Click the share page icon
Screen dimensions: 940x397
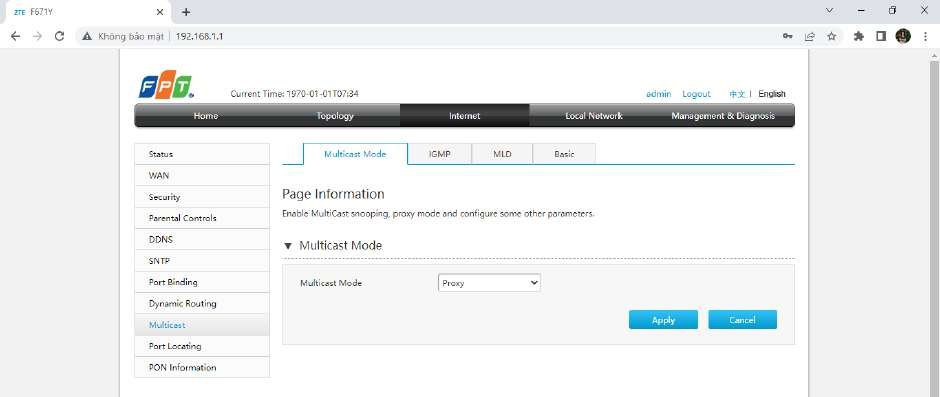pos(810,37)
